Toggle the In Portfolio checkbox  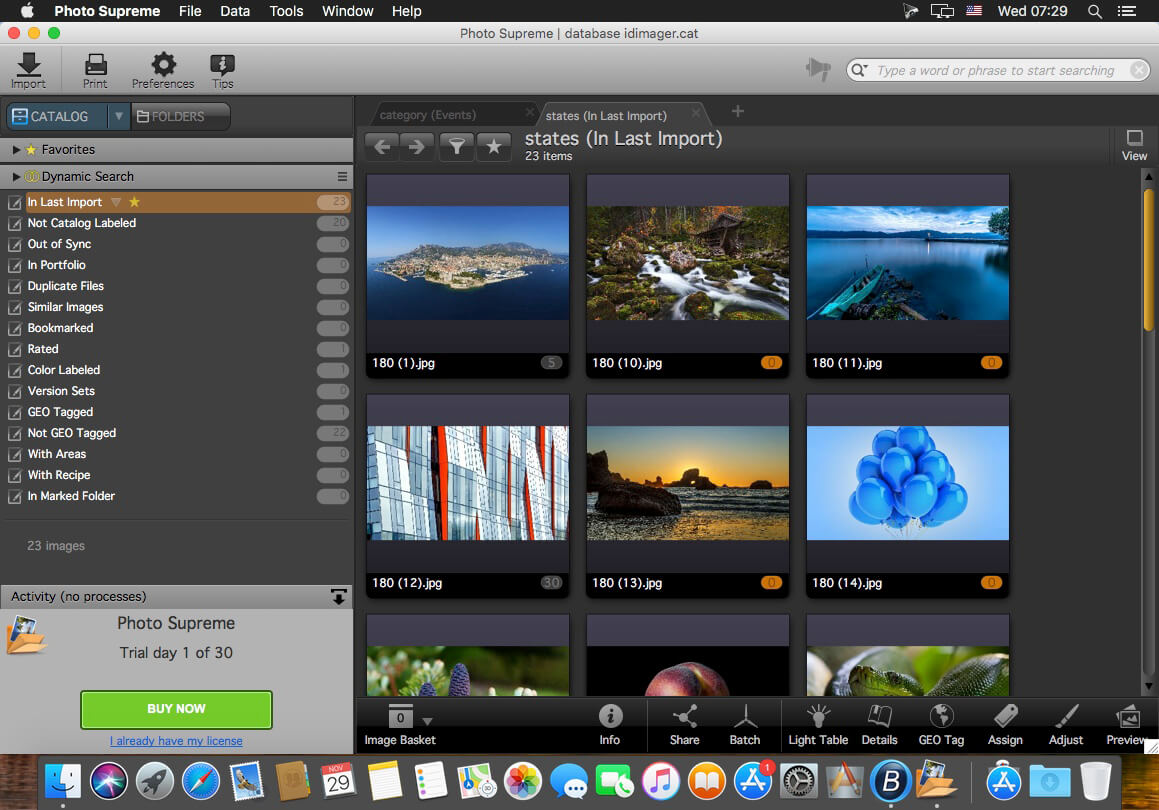[14, 265]
